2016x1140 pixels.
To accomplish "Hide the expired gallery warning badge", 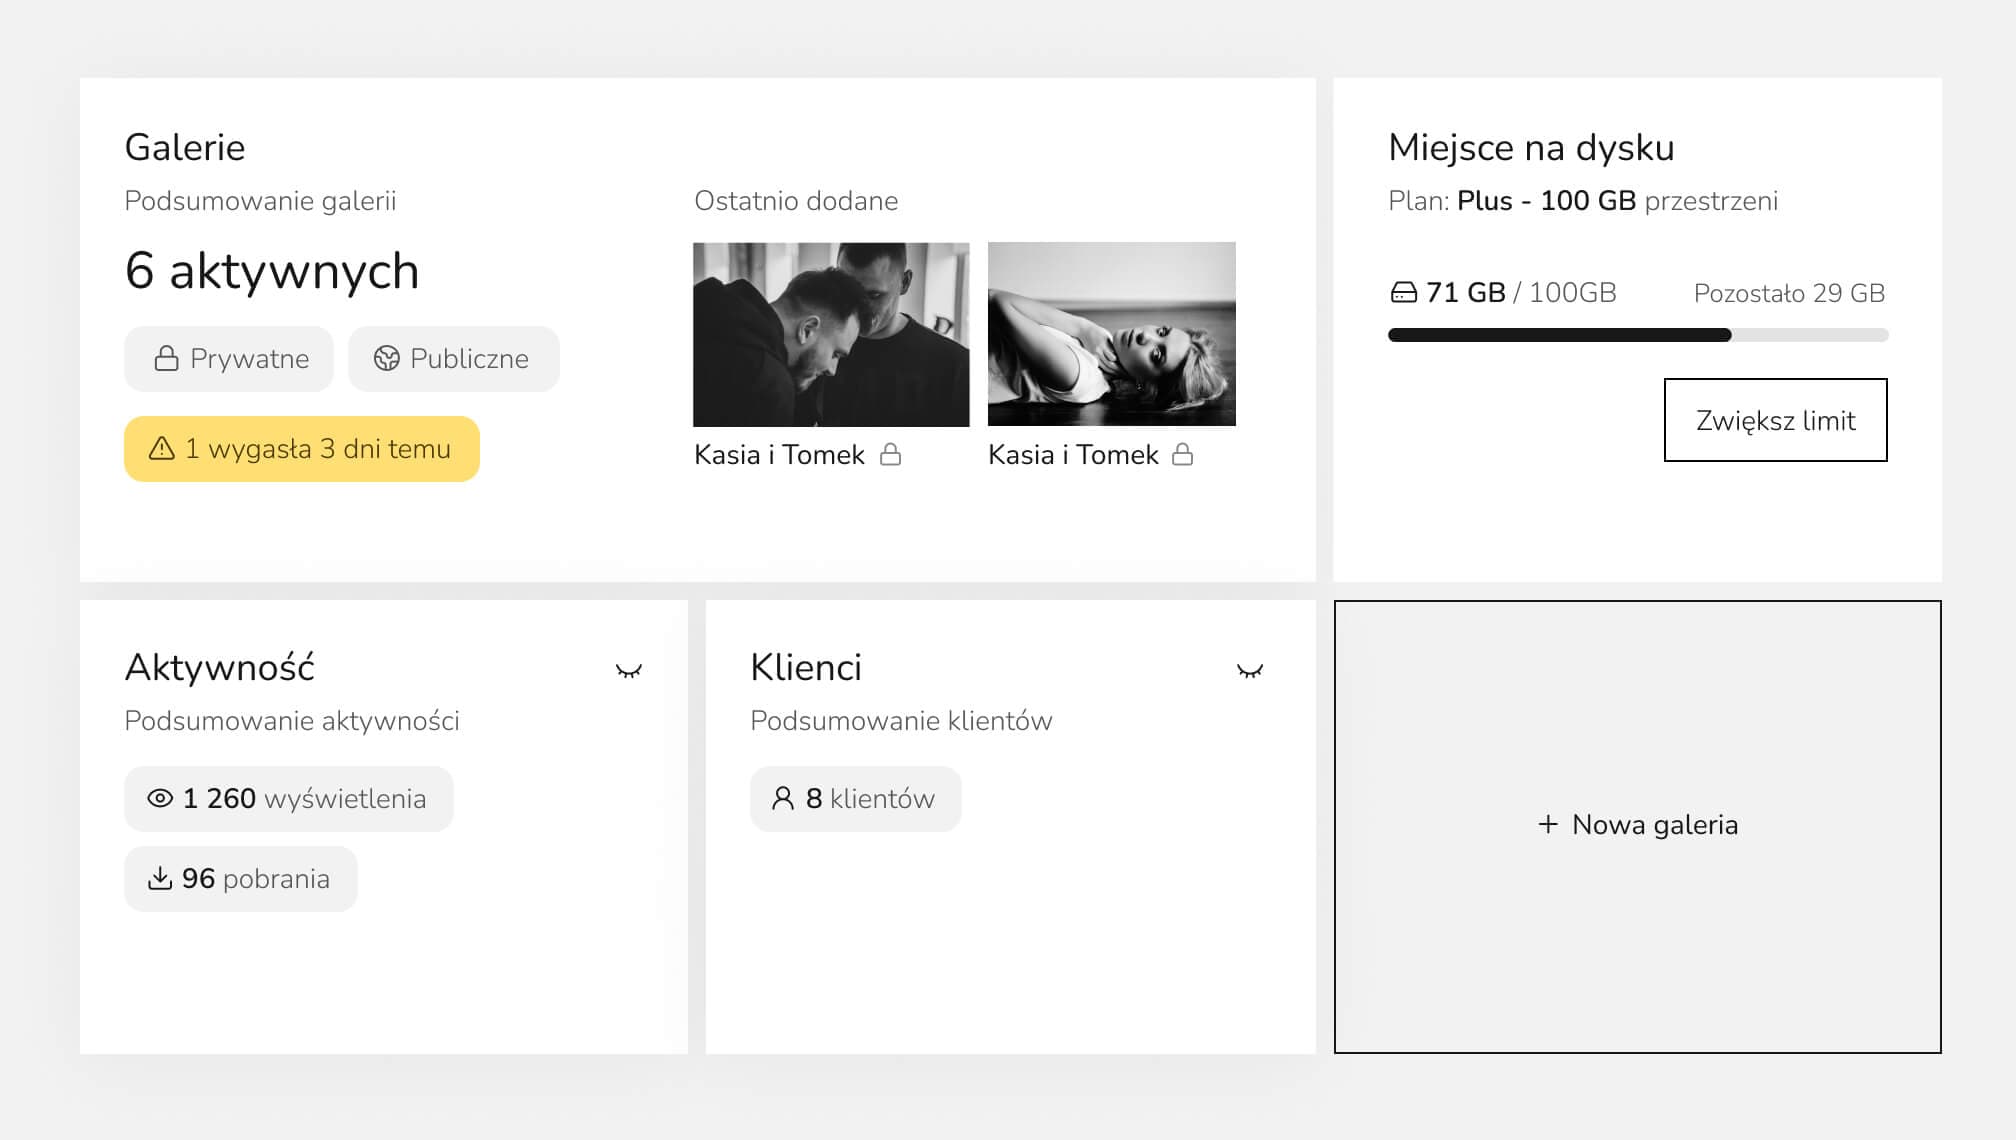I will click(301, 449).
